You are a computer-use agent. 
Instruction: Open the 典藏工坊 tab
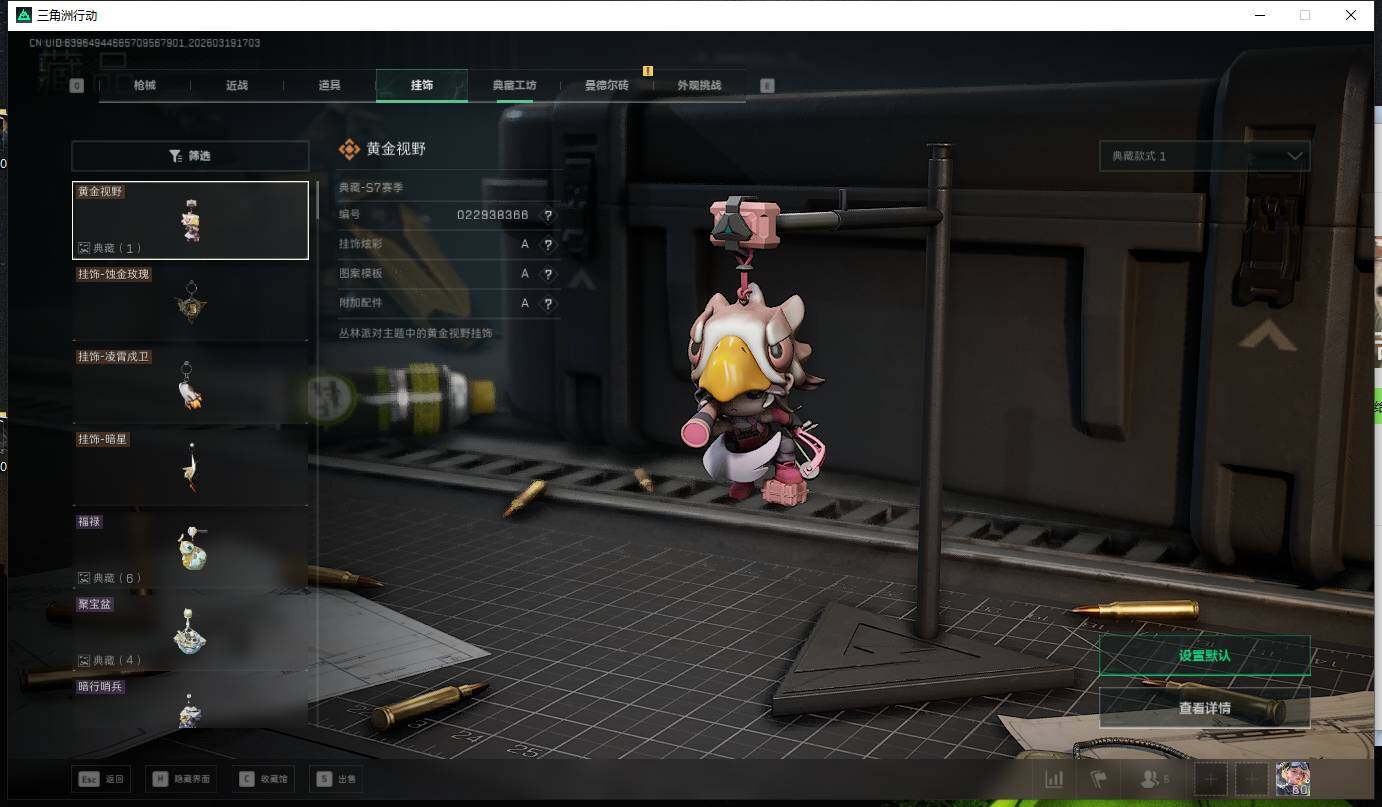coord(514,85)
